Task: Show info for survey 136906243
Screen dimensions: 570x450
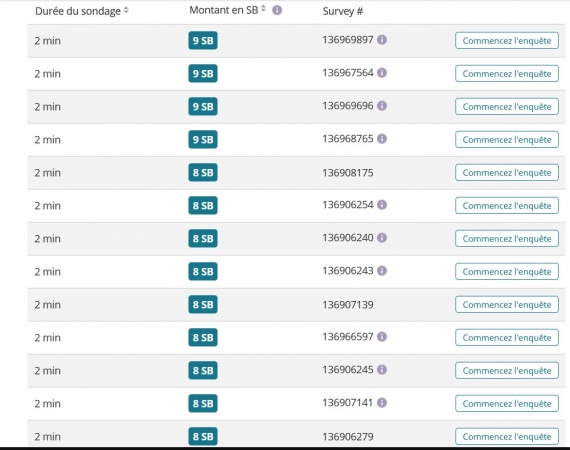Action: coord(382,271)
